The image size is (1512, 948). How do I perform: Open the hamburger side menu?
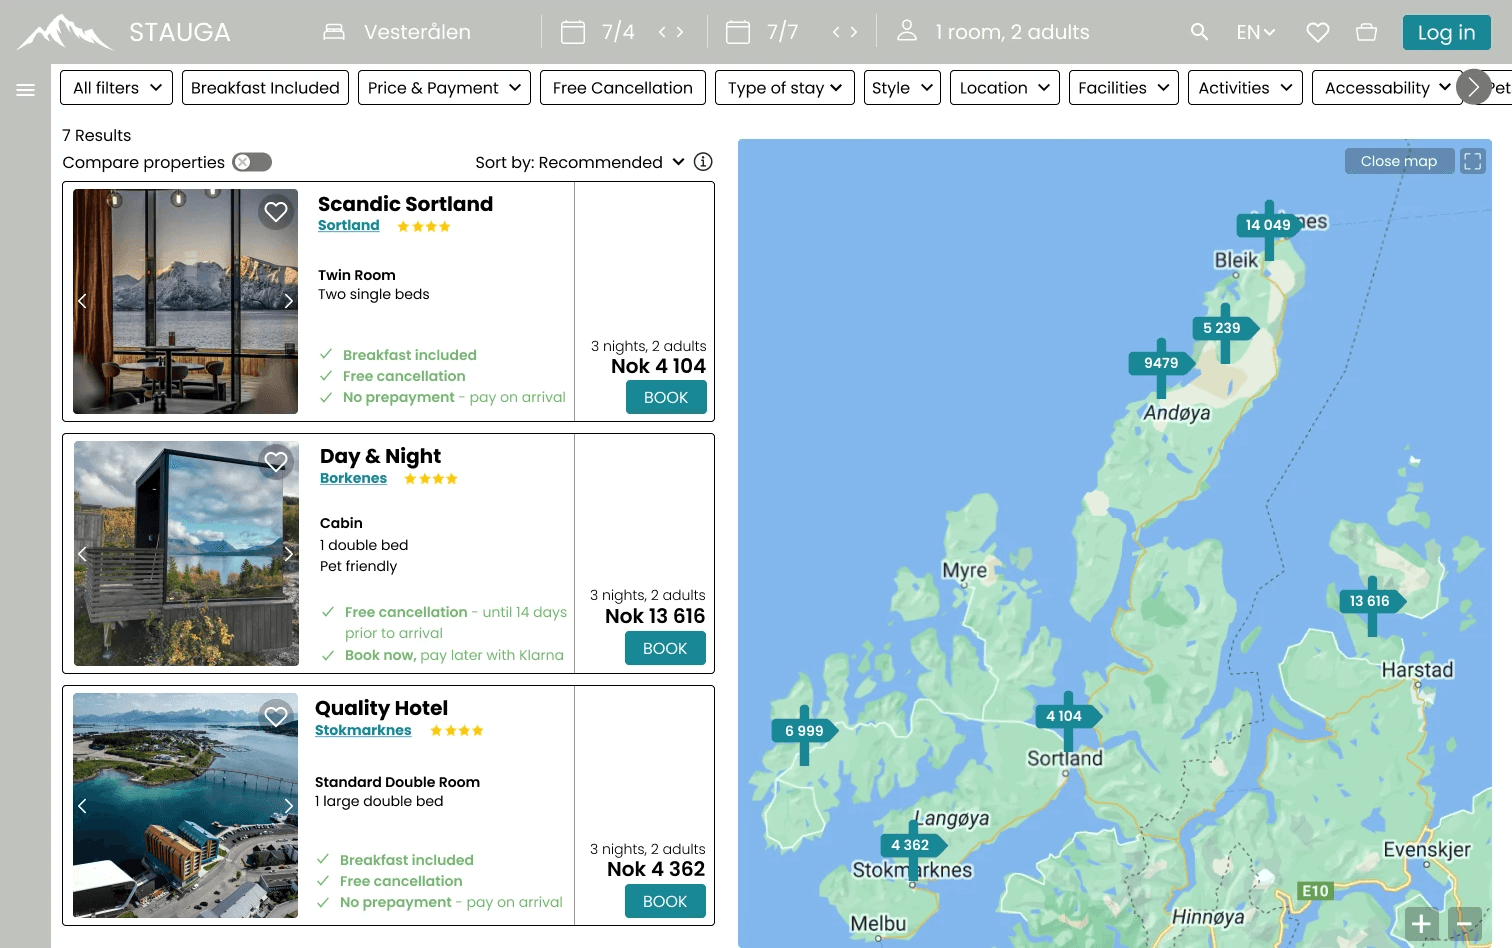pyautogui.click(x=26, y=90)
